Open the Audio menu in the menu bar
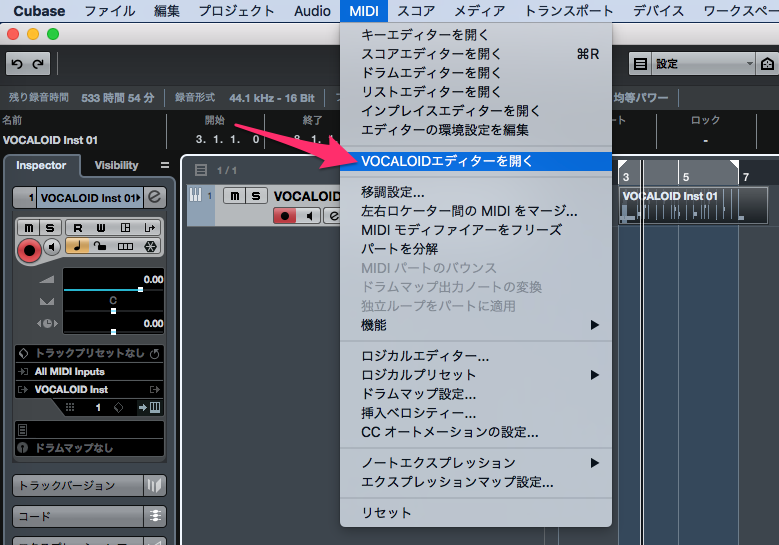Screen dimensions: 779x545 tap(312, 10)
